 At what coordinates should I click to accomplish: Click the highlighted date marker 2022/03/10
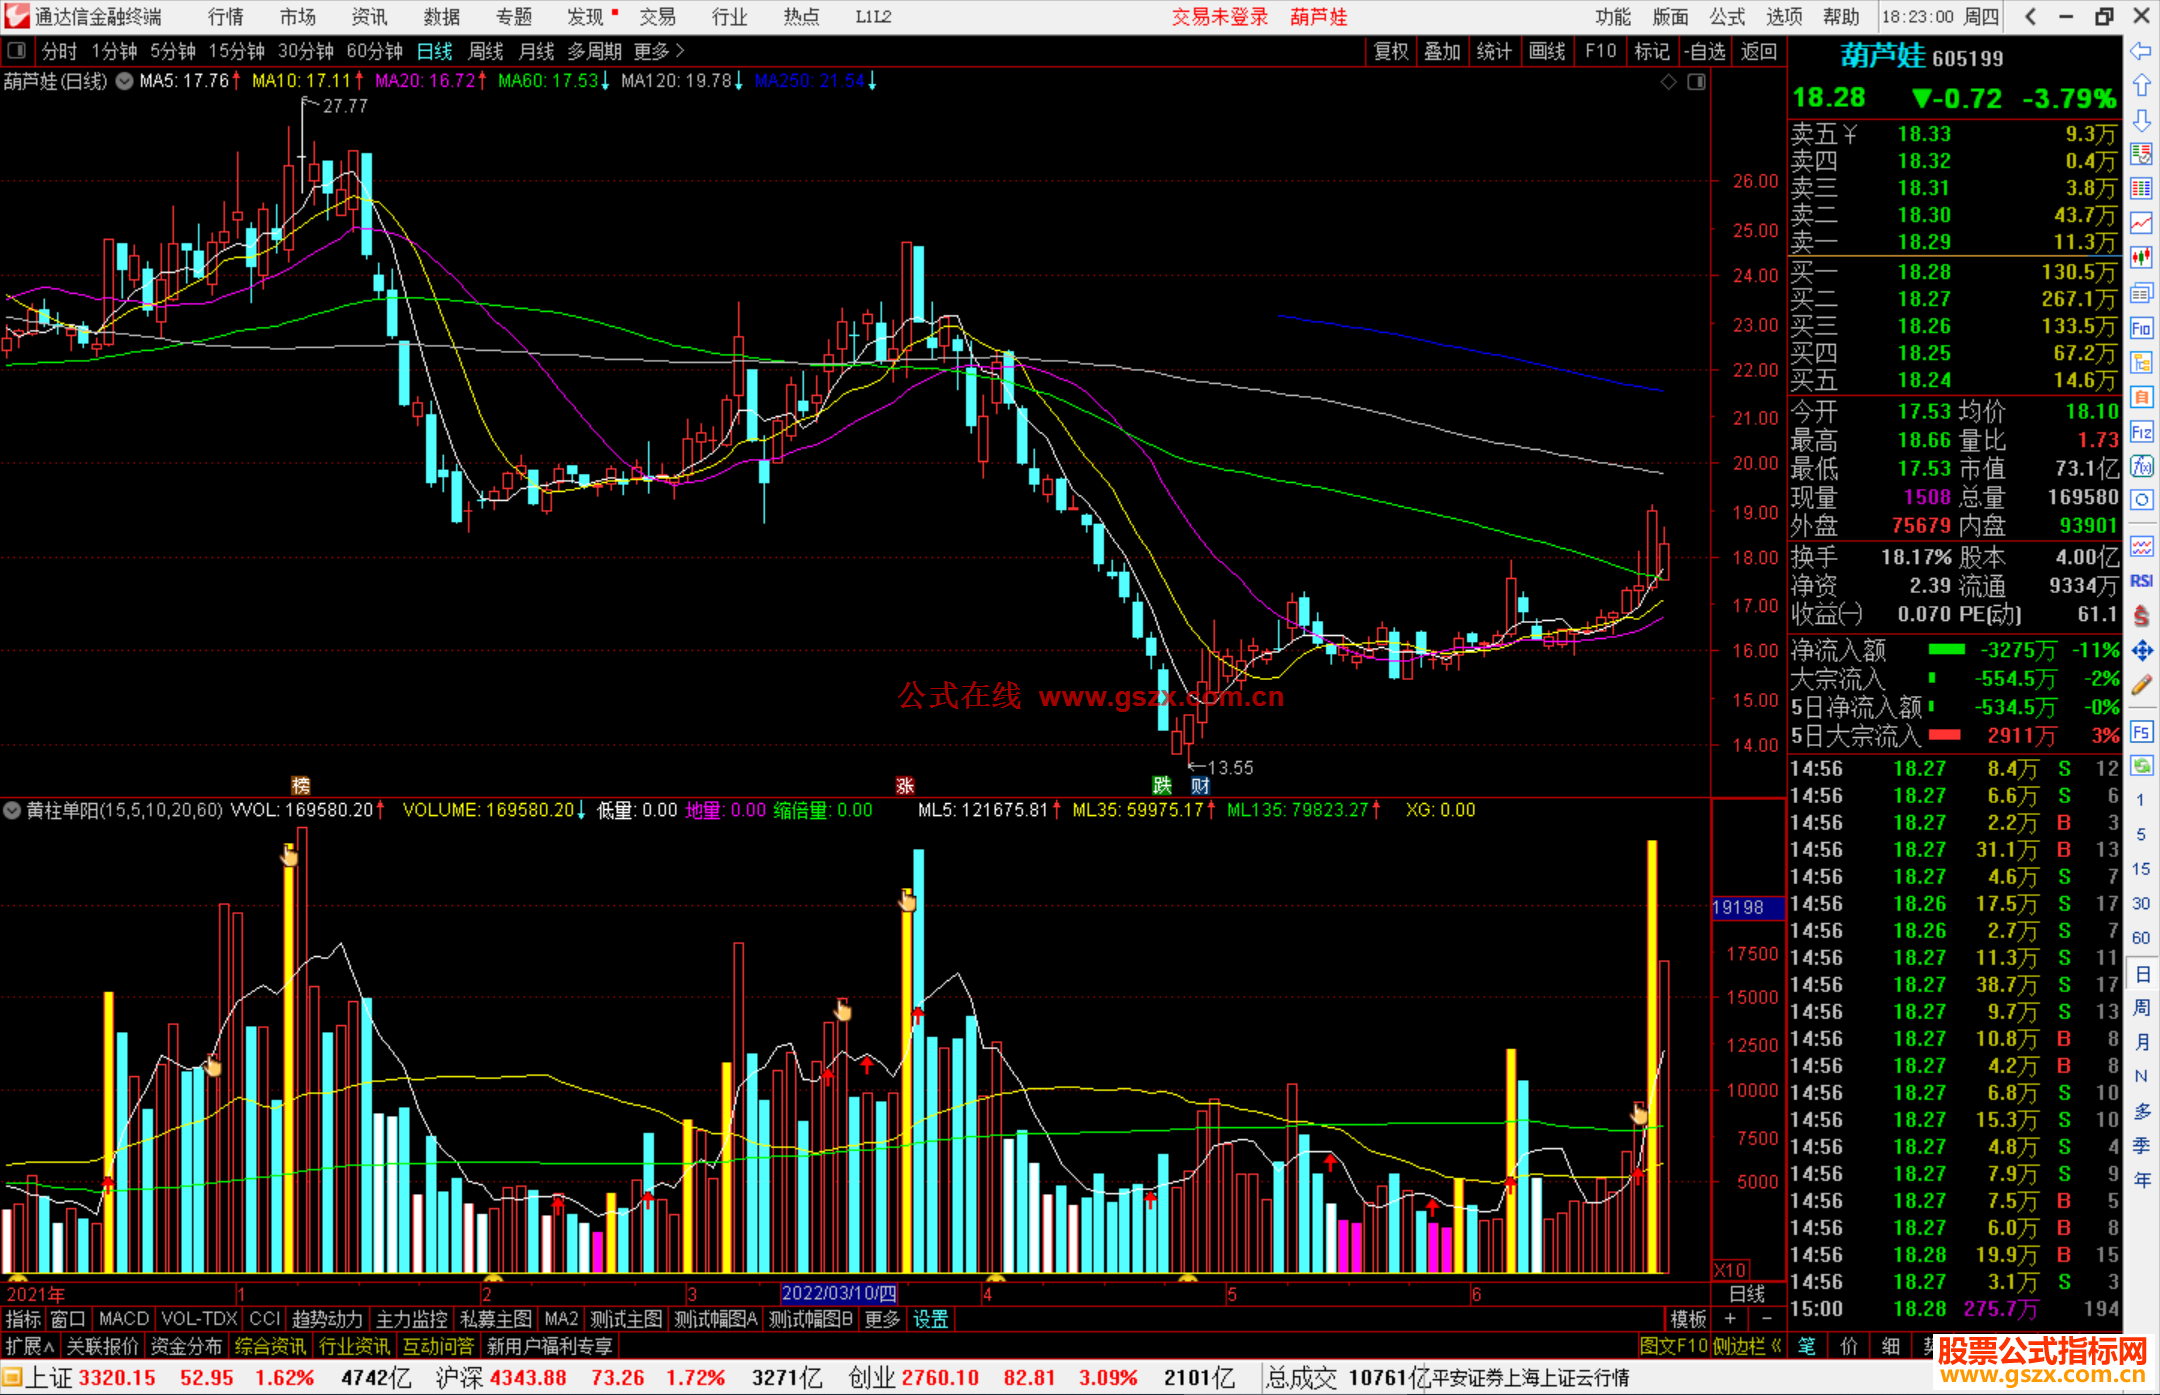click(838, 1293)
